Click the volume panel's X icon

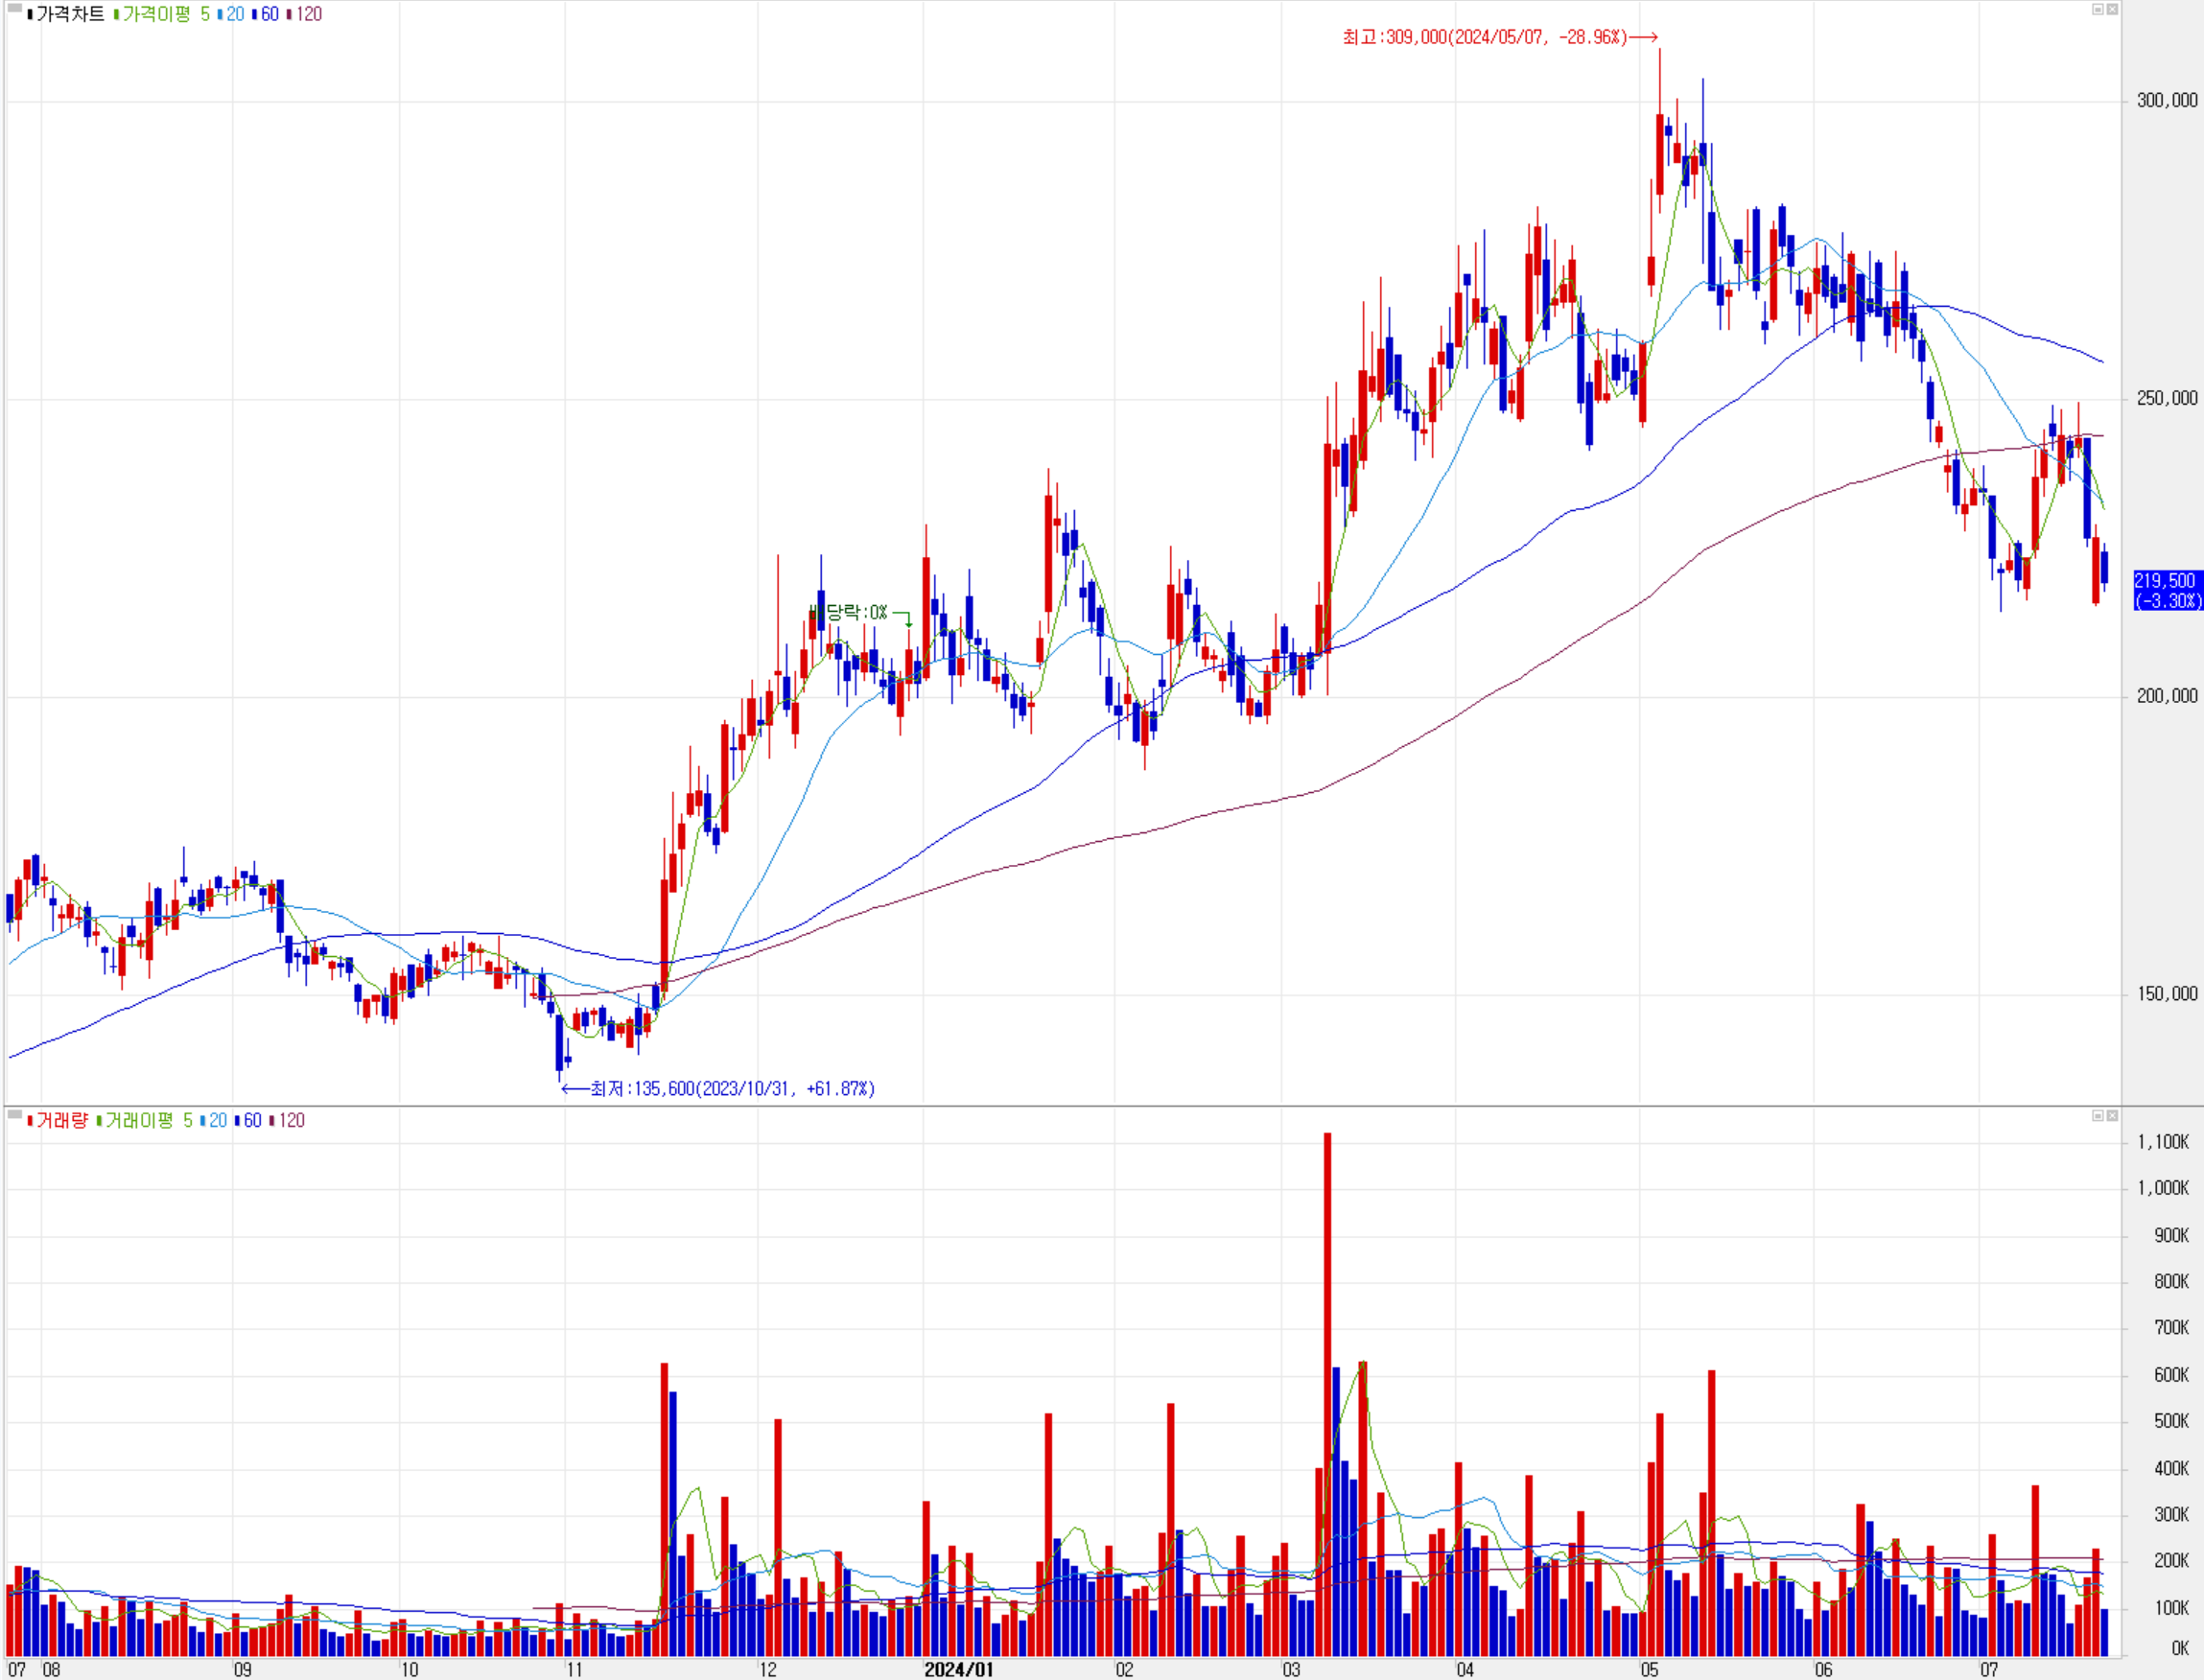point(2112,1115)
